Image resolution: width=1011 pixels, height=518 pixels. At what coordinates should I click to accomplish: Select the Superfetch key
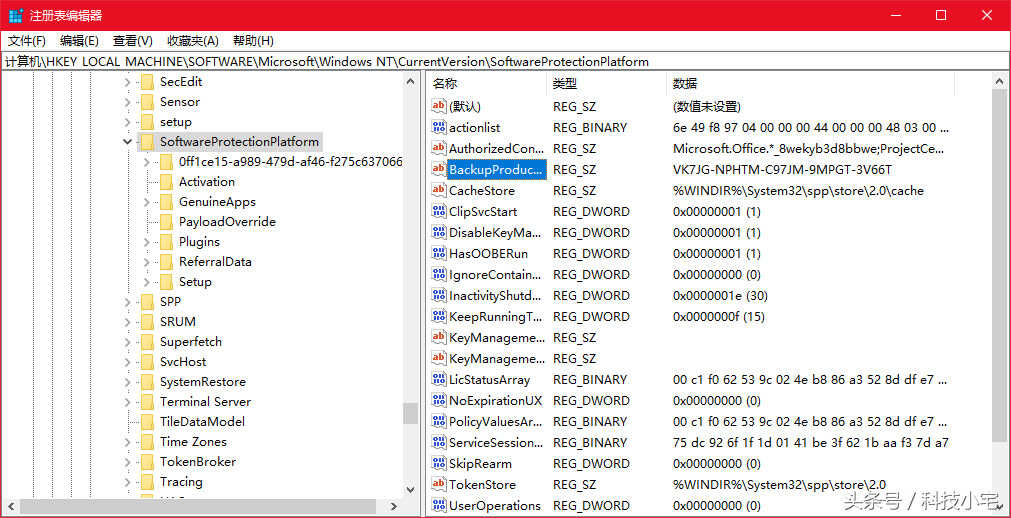(191, 342)
